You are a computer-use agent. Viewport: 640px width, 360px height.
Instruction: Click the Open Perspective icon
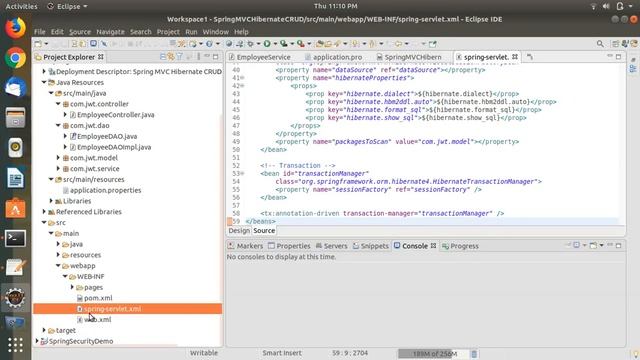tap(616, 44)
